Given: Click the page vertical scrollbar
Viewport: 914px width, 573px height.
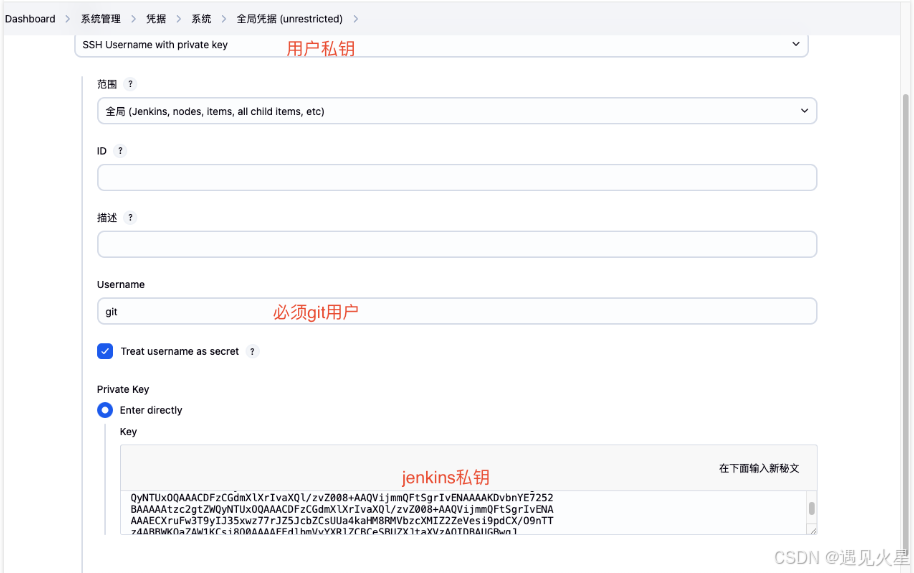Looking at the screenshot, I should point(905,326).
